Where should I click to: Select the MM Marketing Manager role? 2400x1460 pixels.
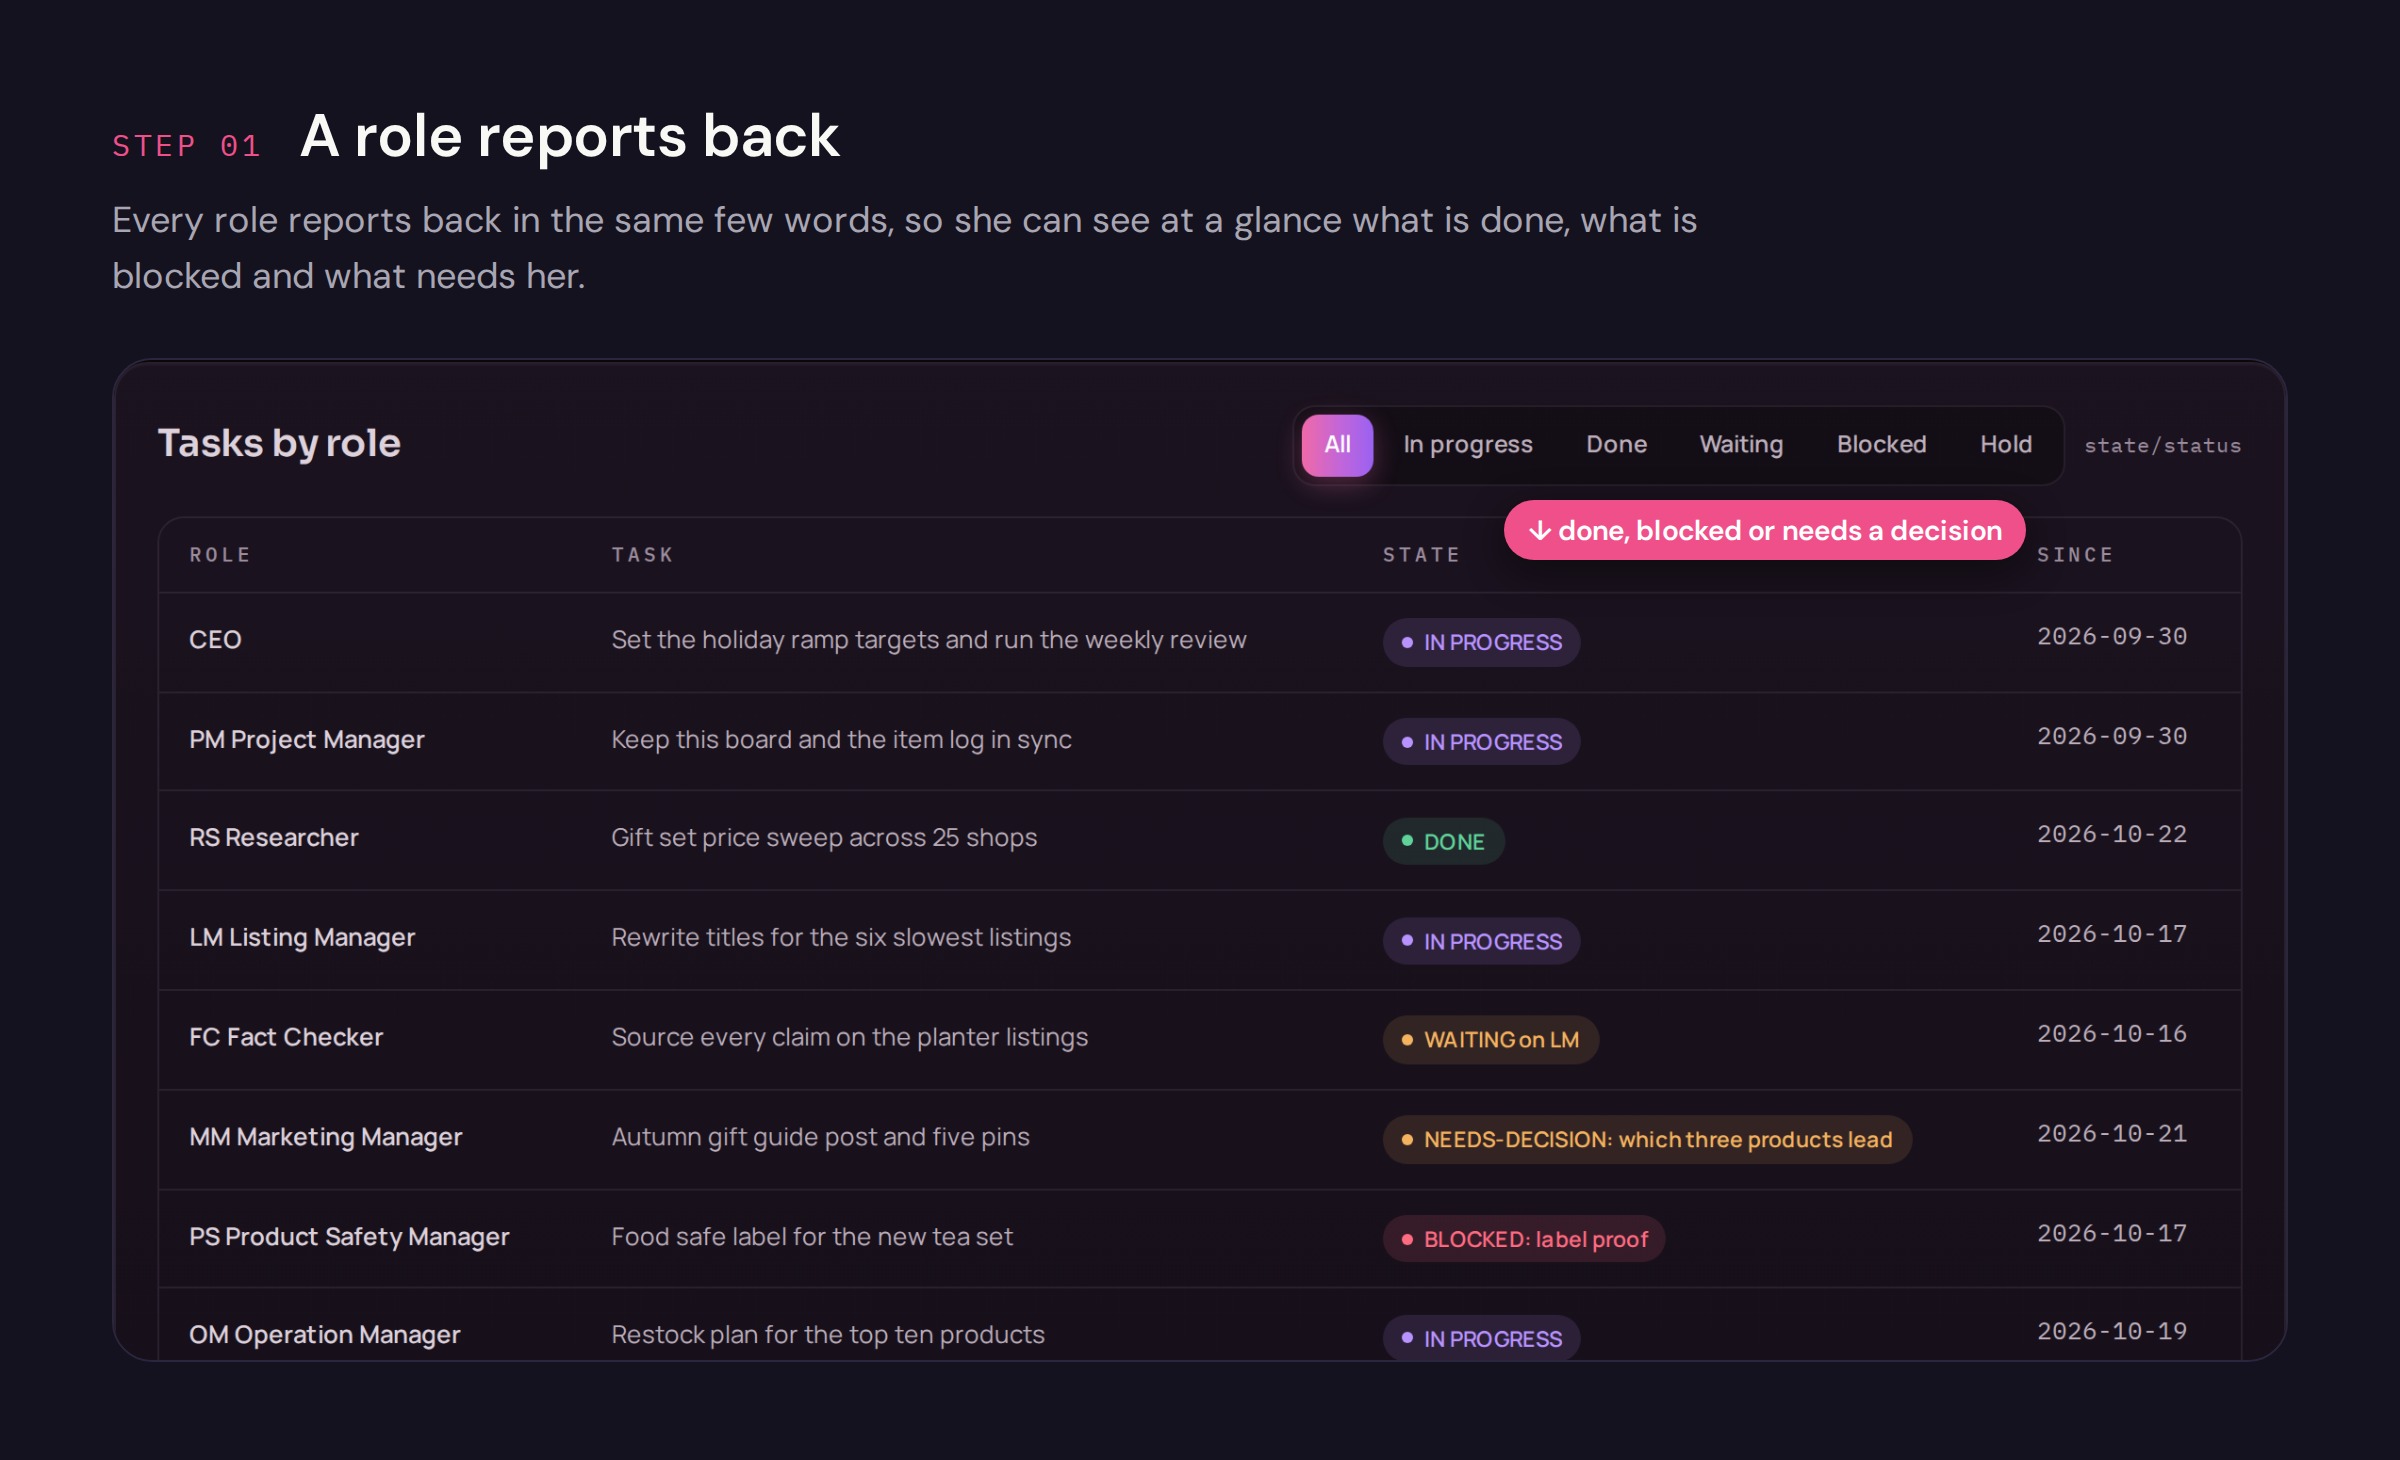[x=325, y=1137]
